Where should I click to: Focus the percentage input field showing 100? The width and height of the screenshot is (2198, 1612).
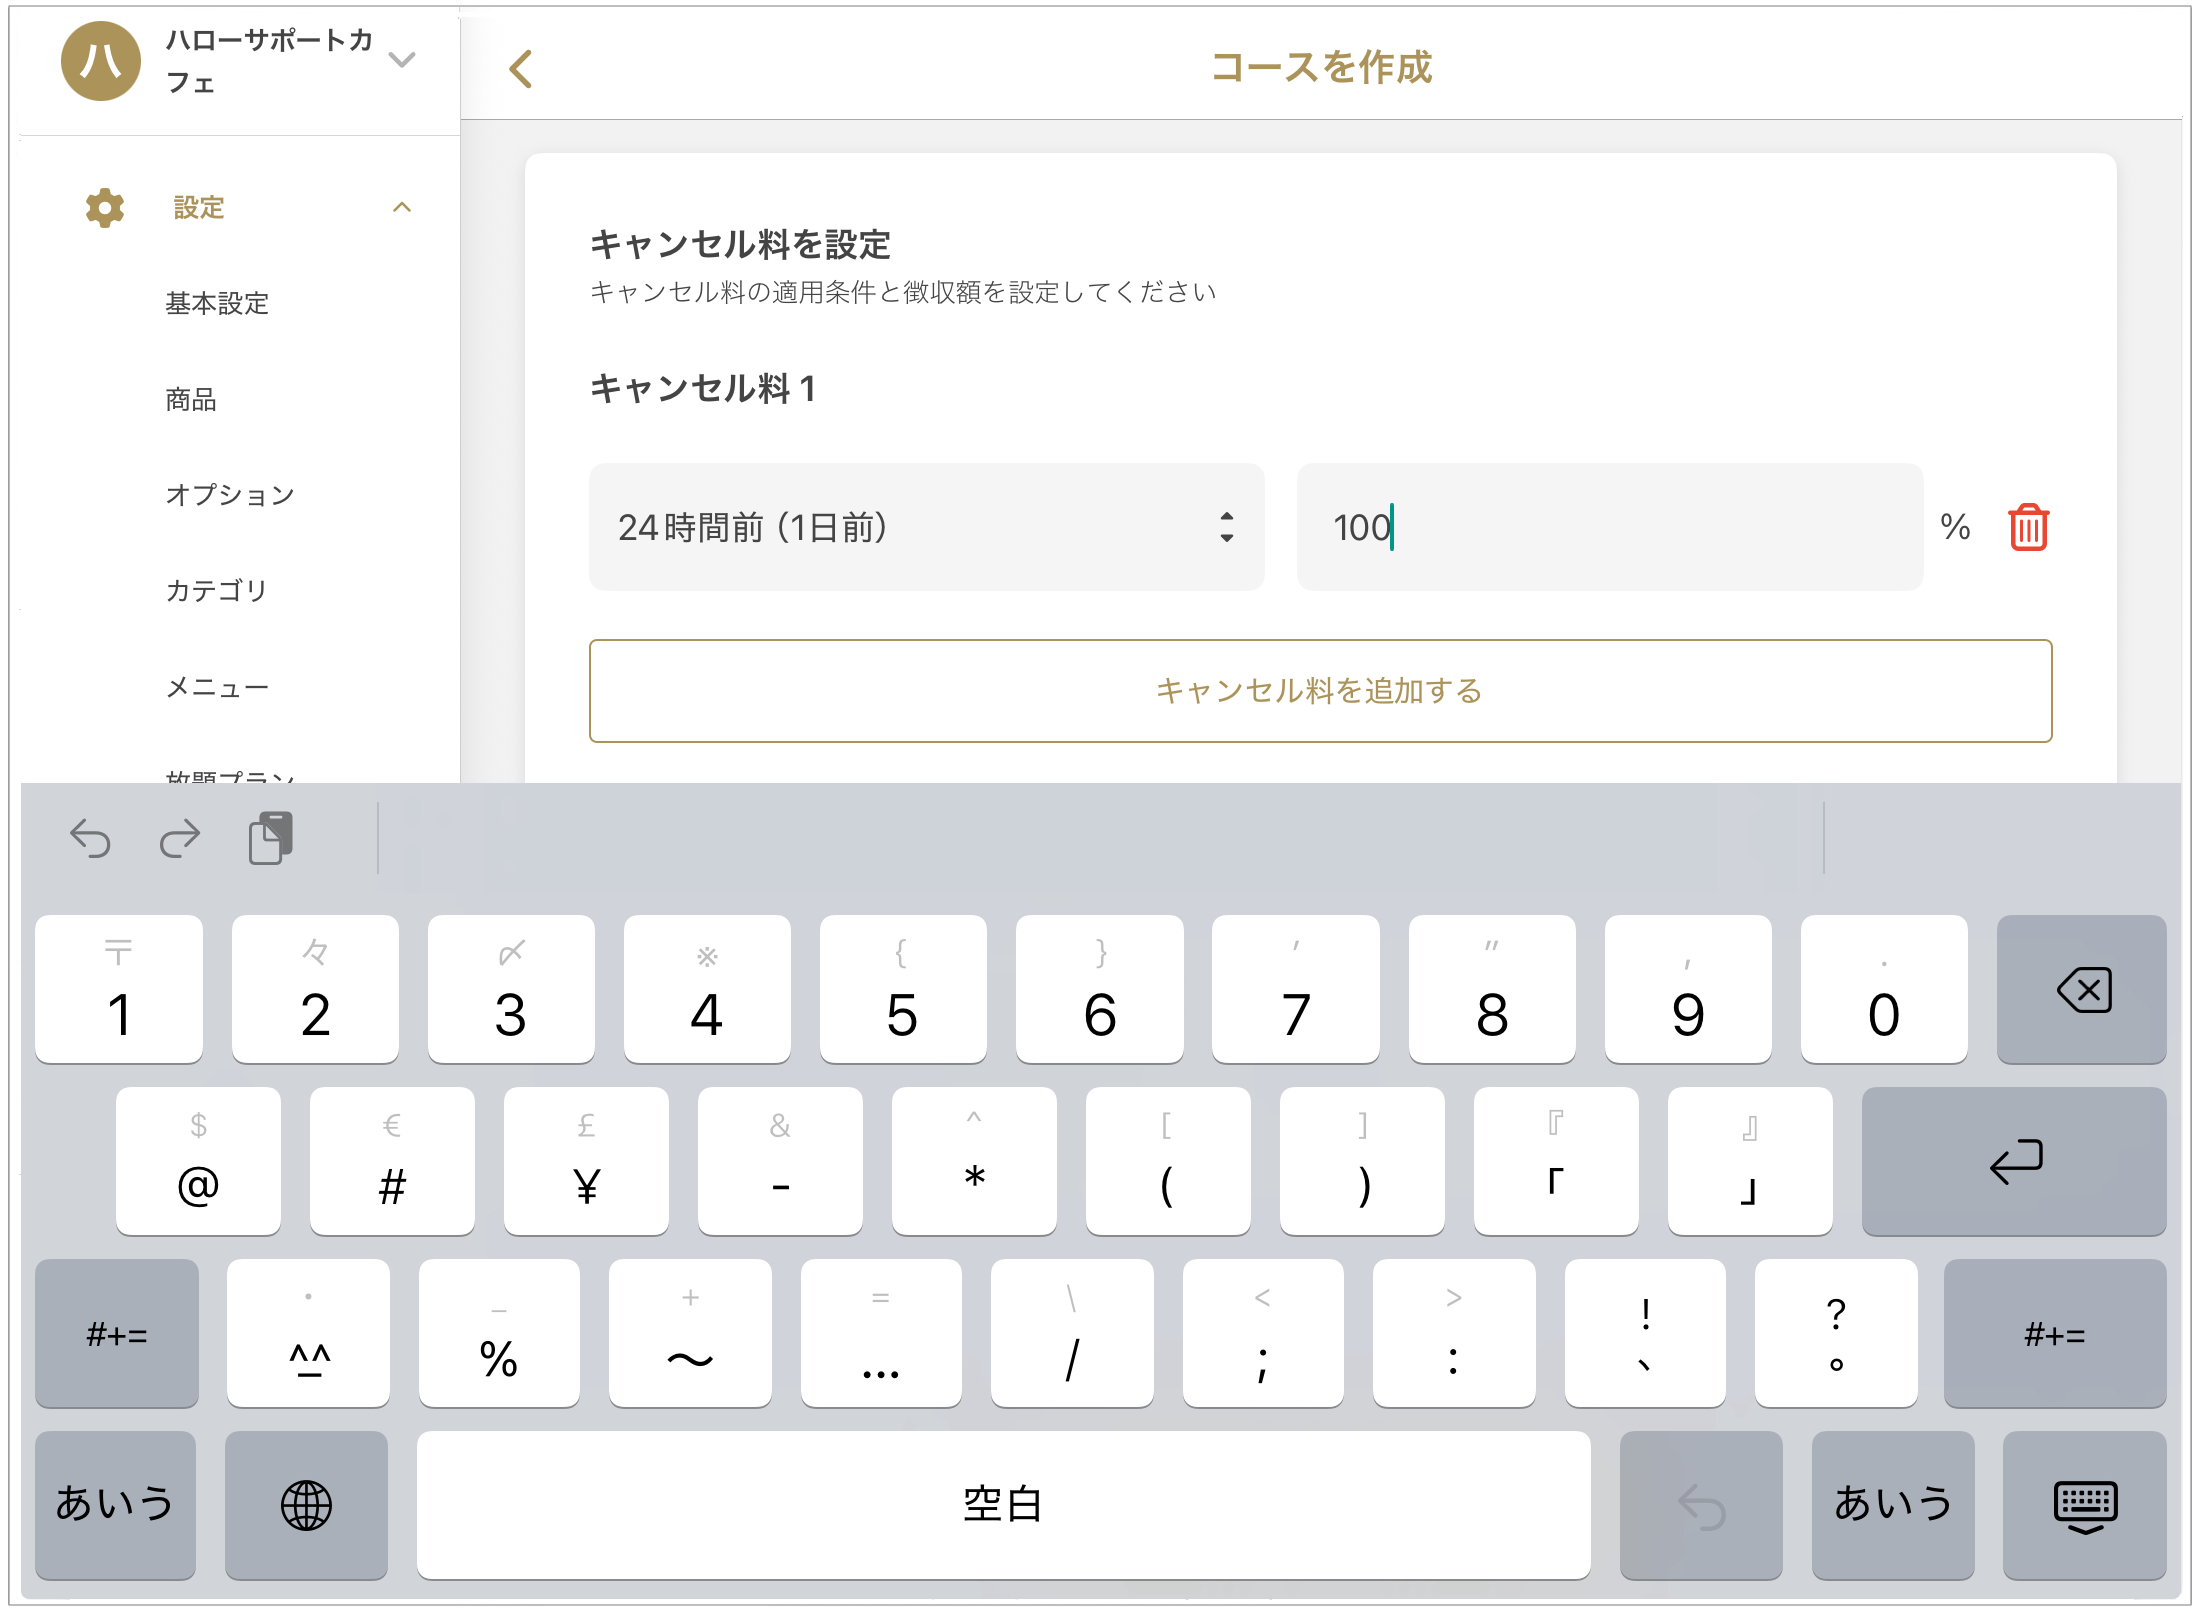(1610, 527)
